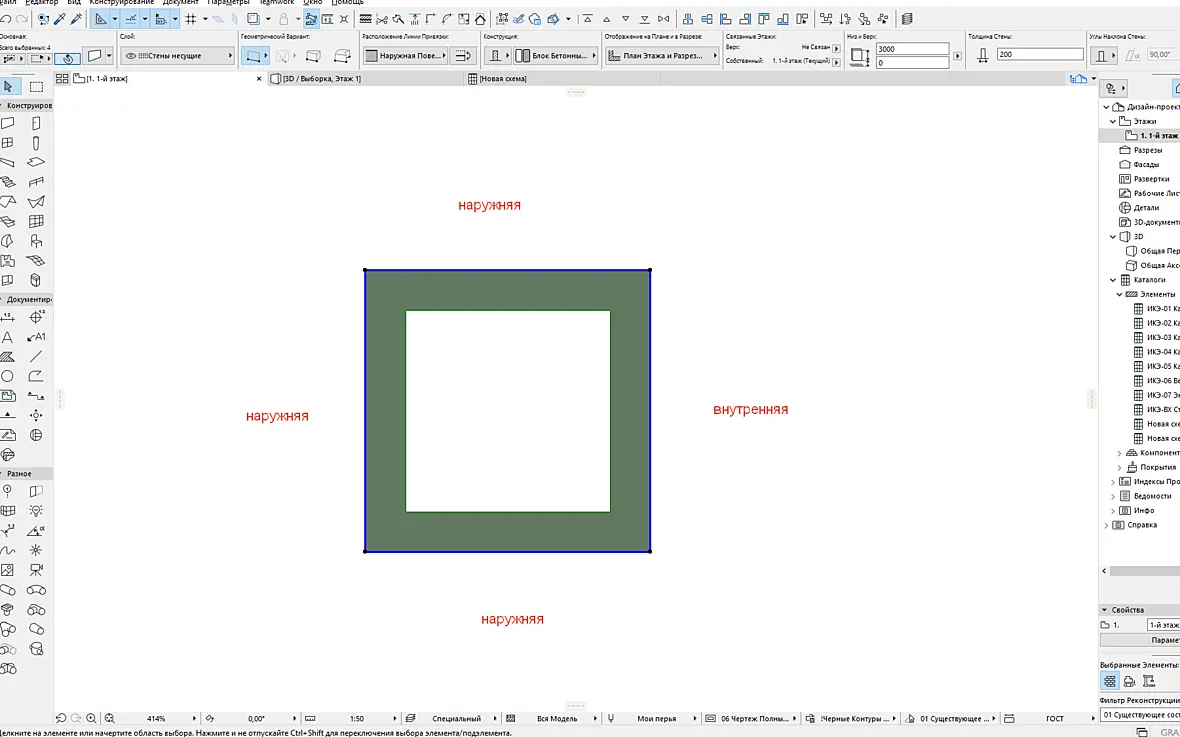Select the Arrow selection tool
This screenshot has height=737, width=1180.
tap(8, 87)
